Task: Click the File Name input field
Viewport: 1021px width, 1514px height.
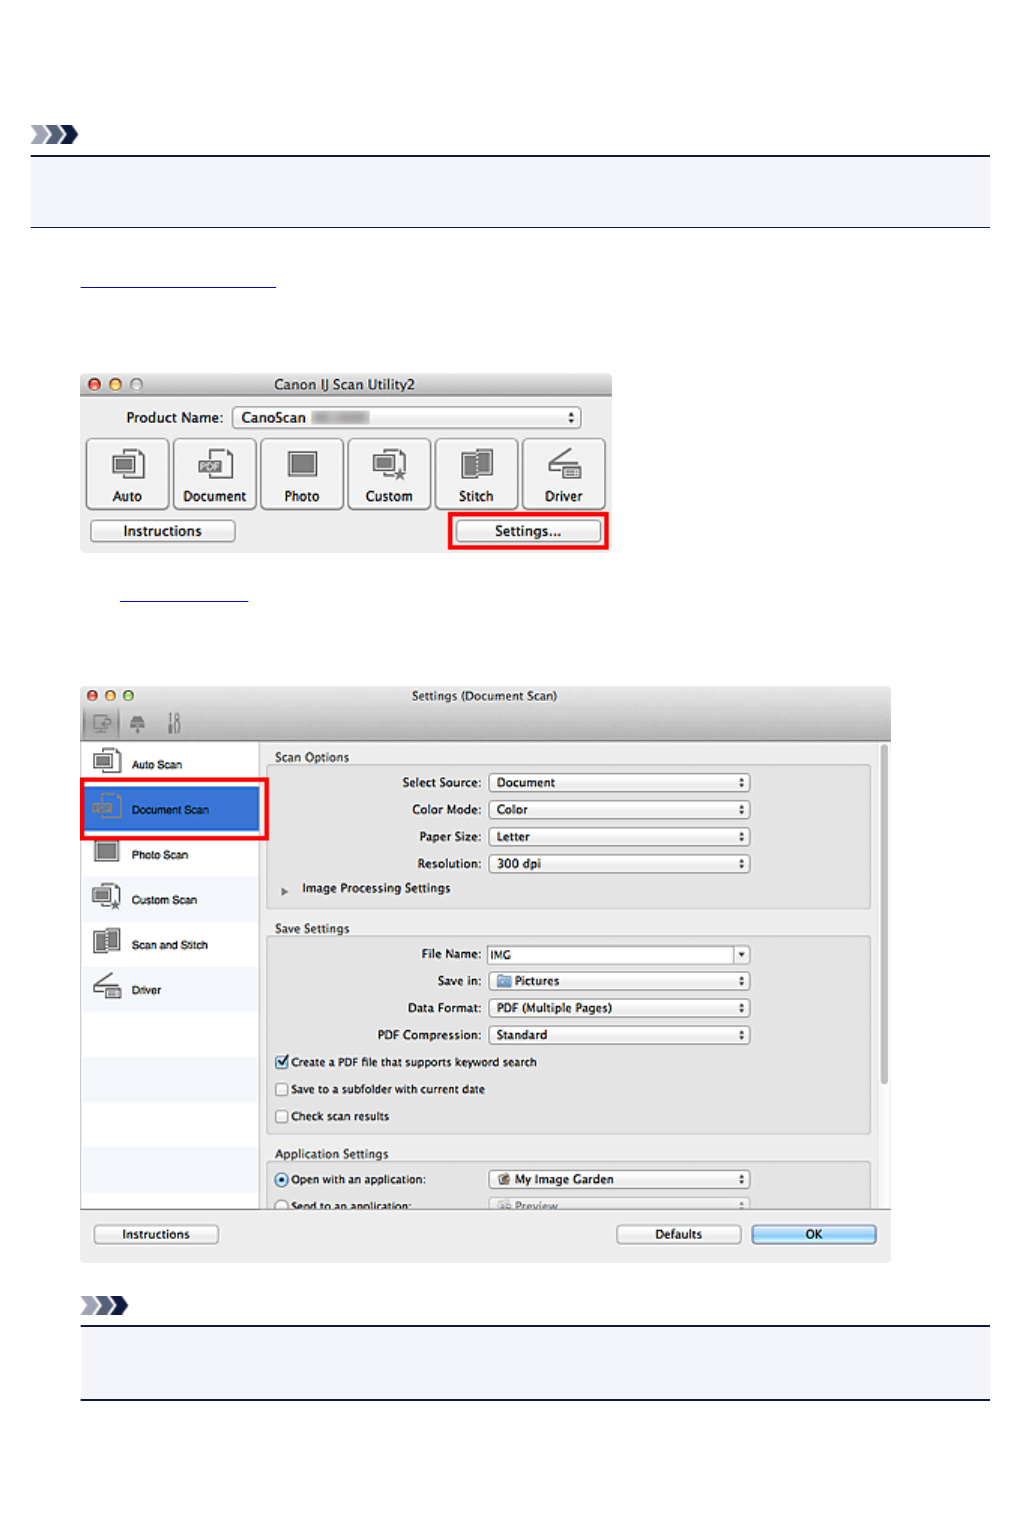Action: (x=610, y=955)
